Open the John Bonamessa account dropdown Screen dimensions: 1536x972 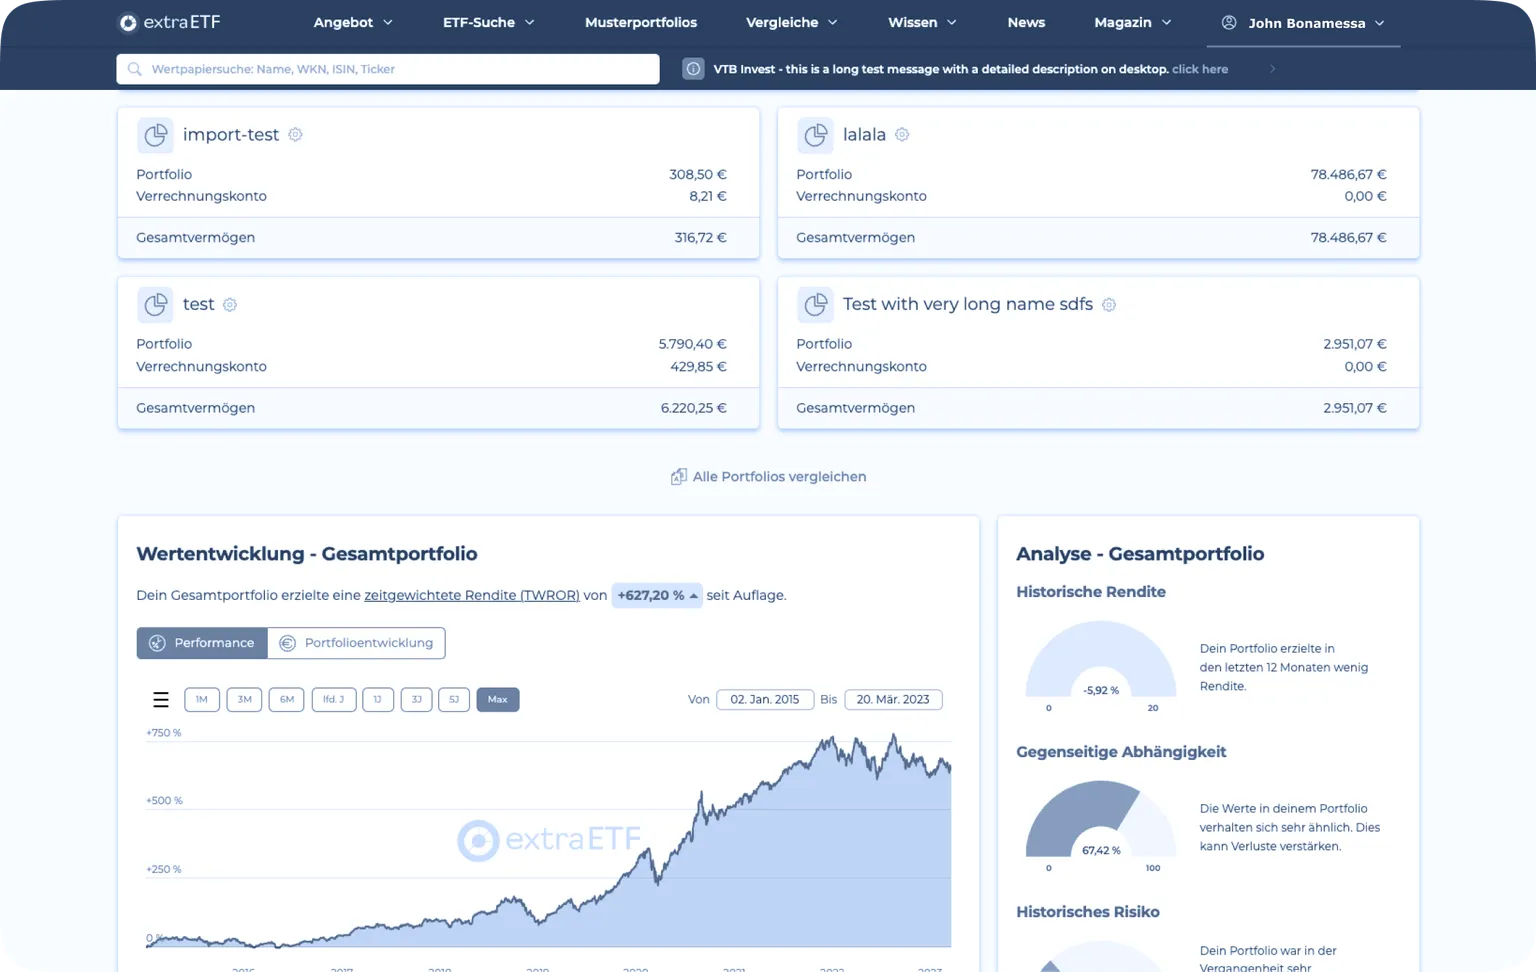(1305, 23)
